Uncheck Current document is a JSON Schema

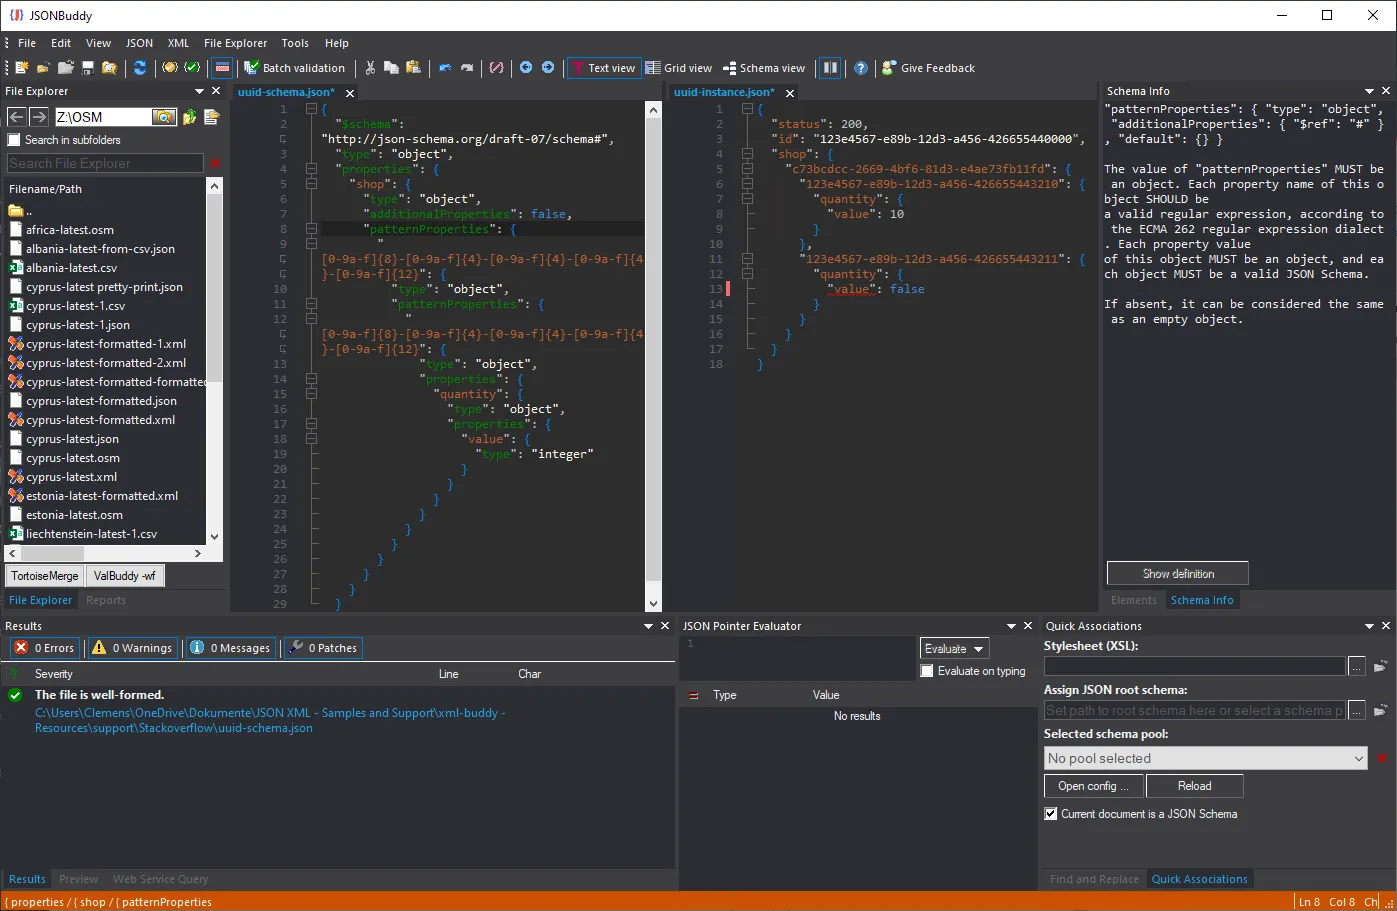tap(1051, 814)
